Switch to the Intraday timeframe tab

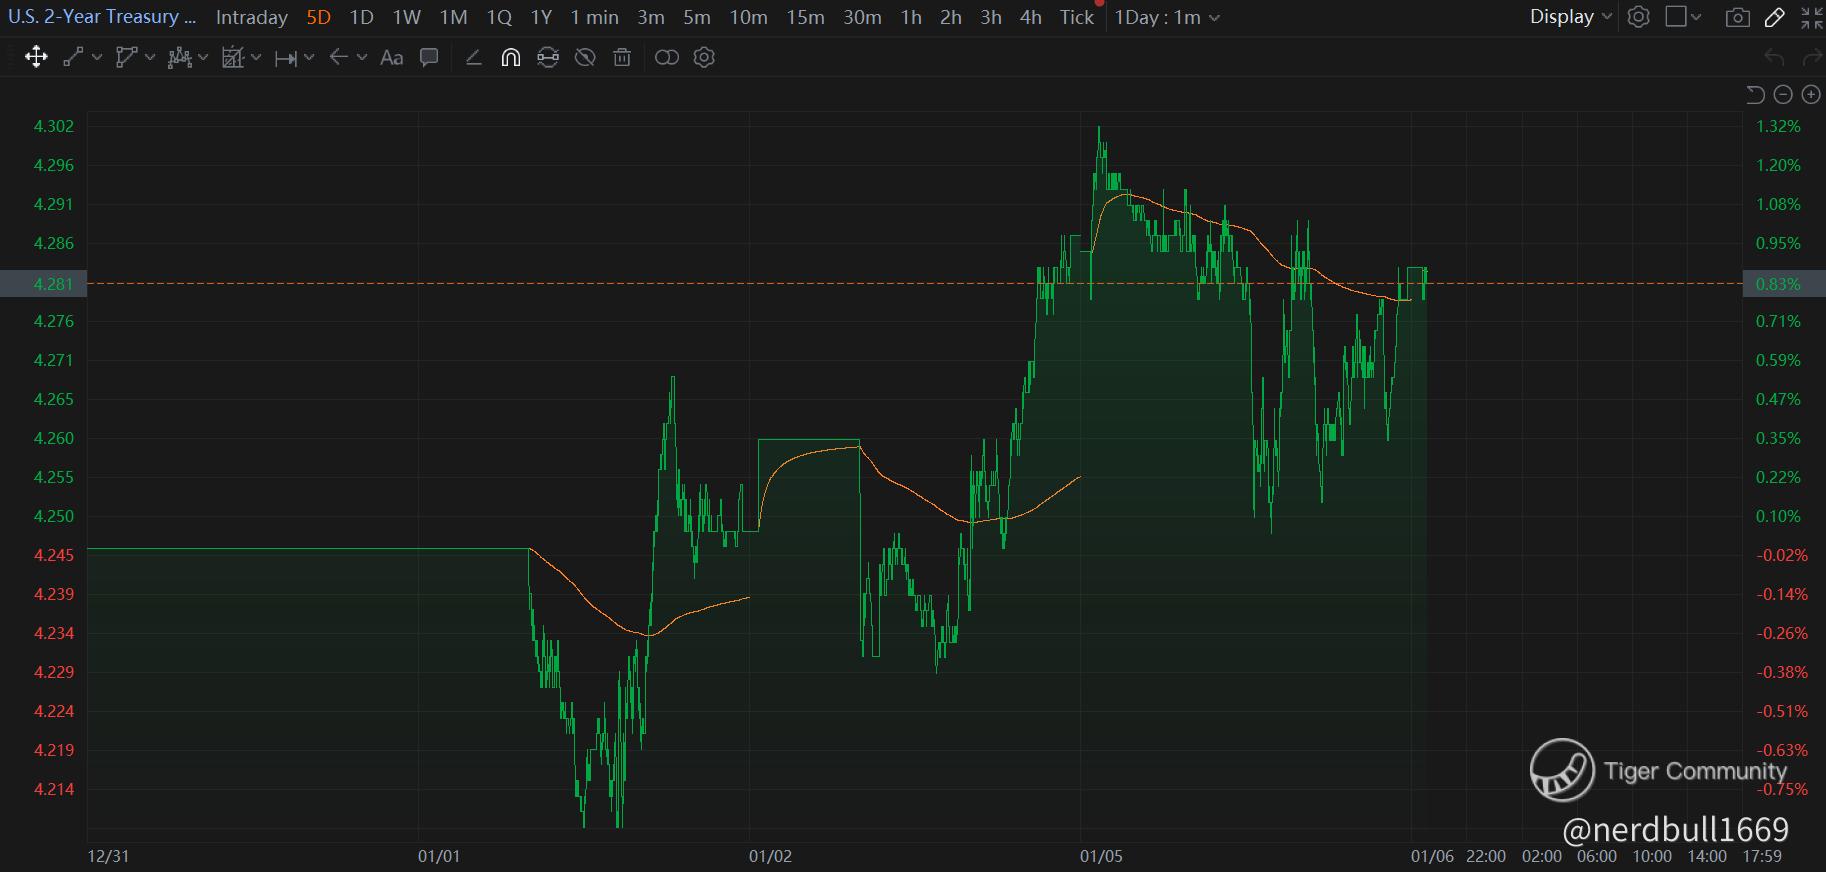(x=252, y=17)
